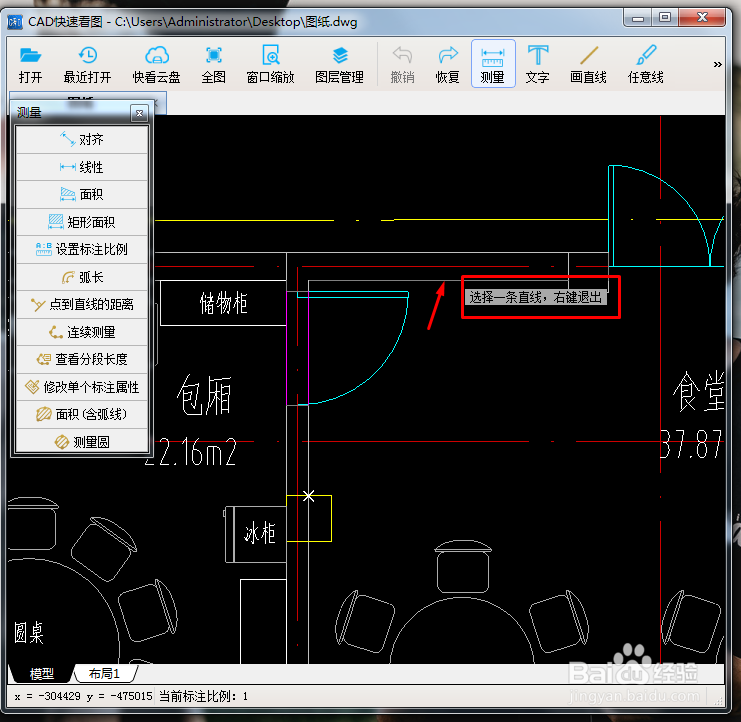Click the x y coordinate readout
Image resolution: width=741 pixels, height=722 pixels.
click(83, 696)
